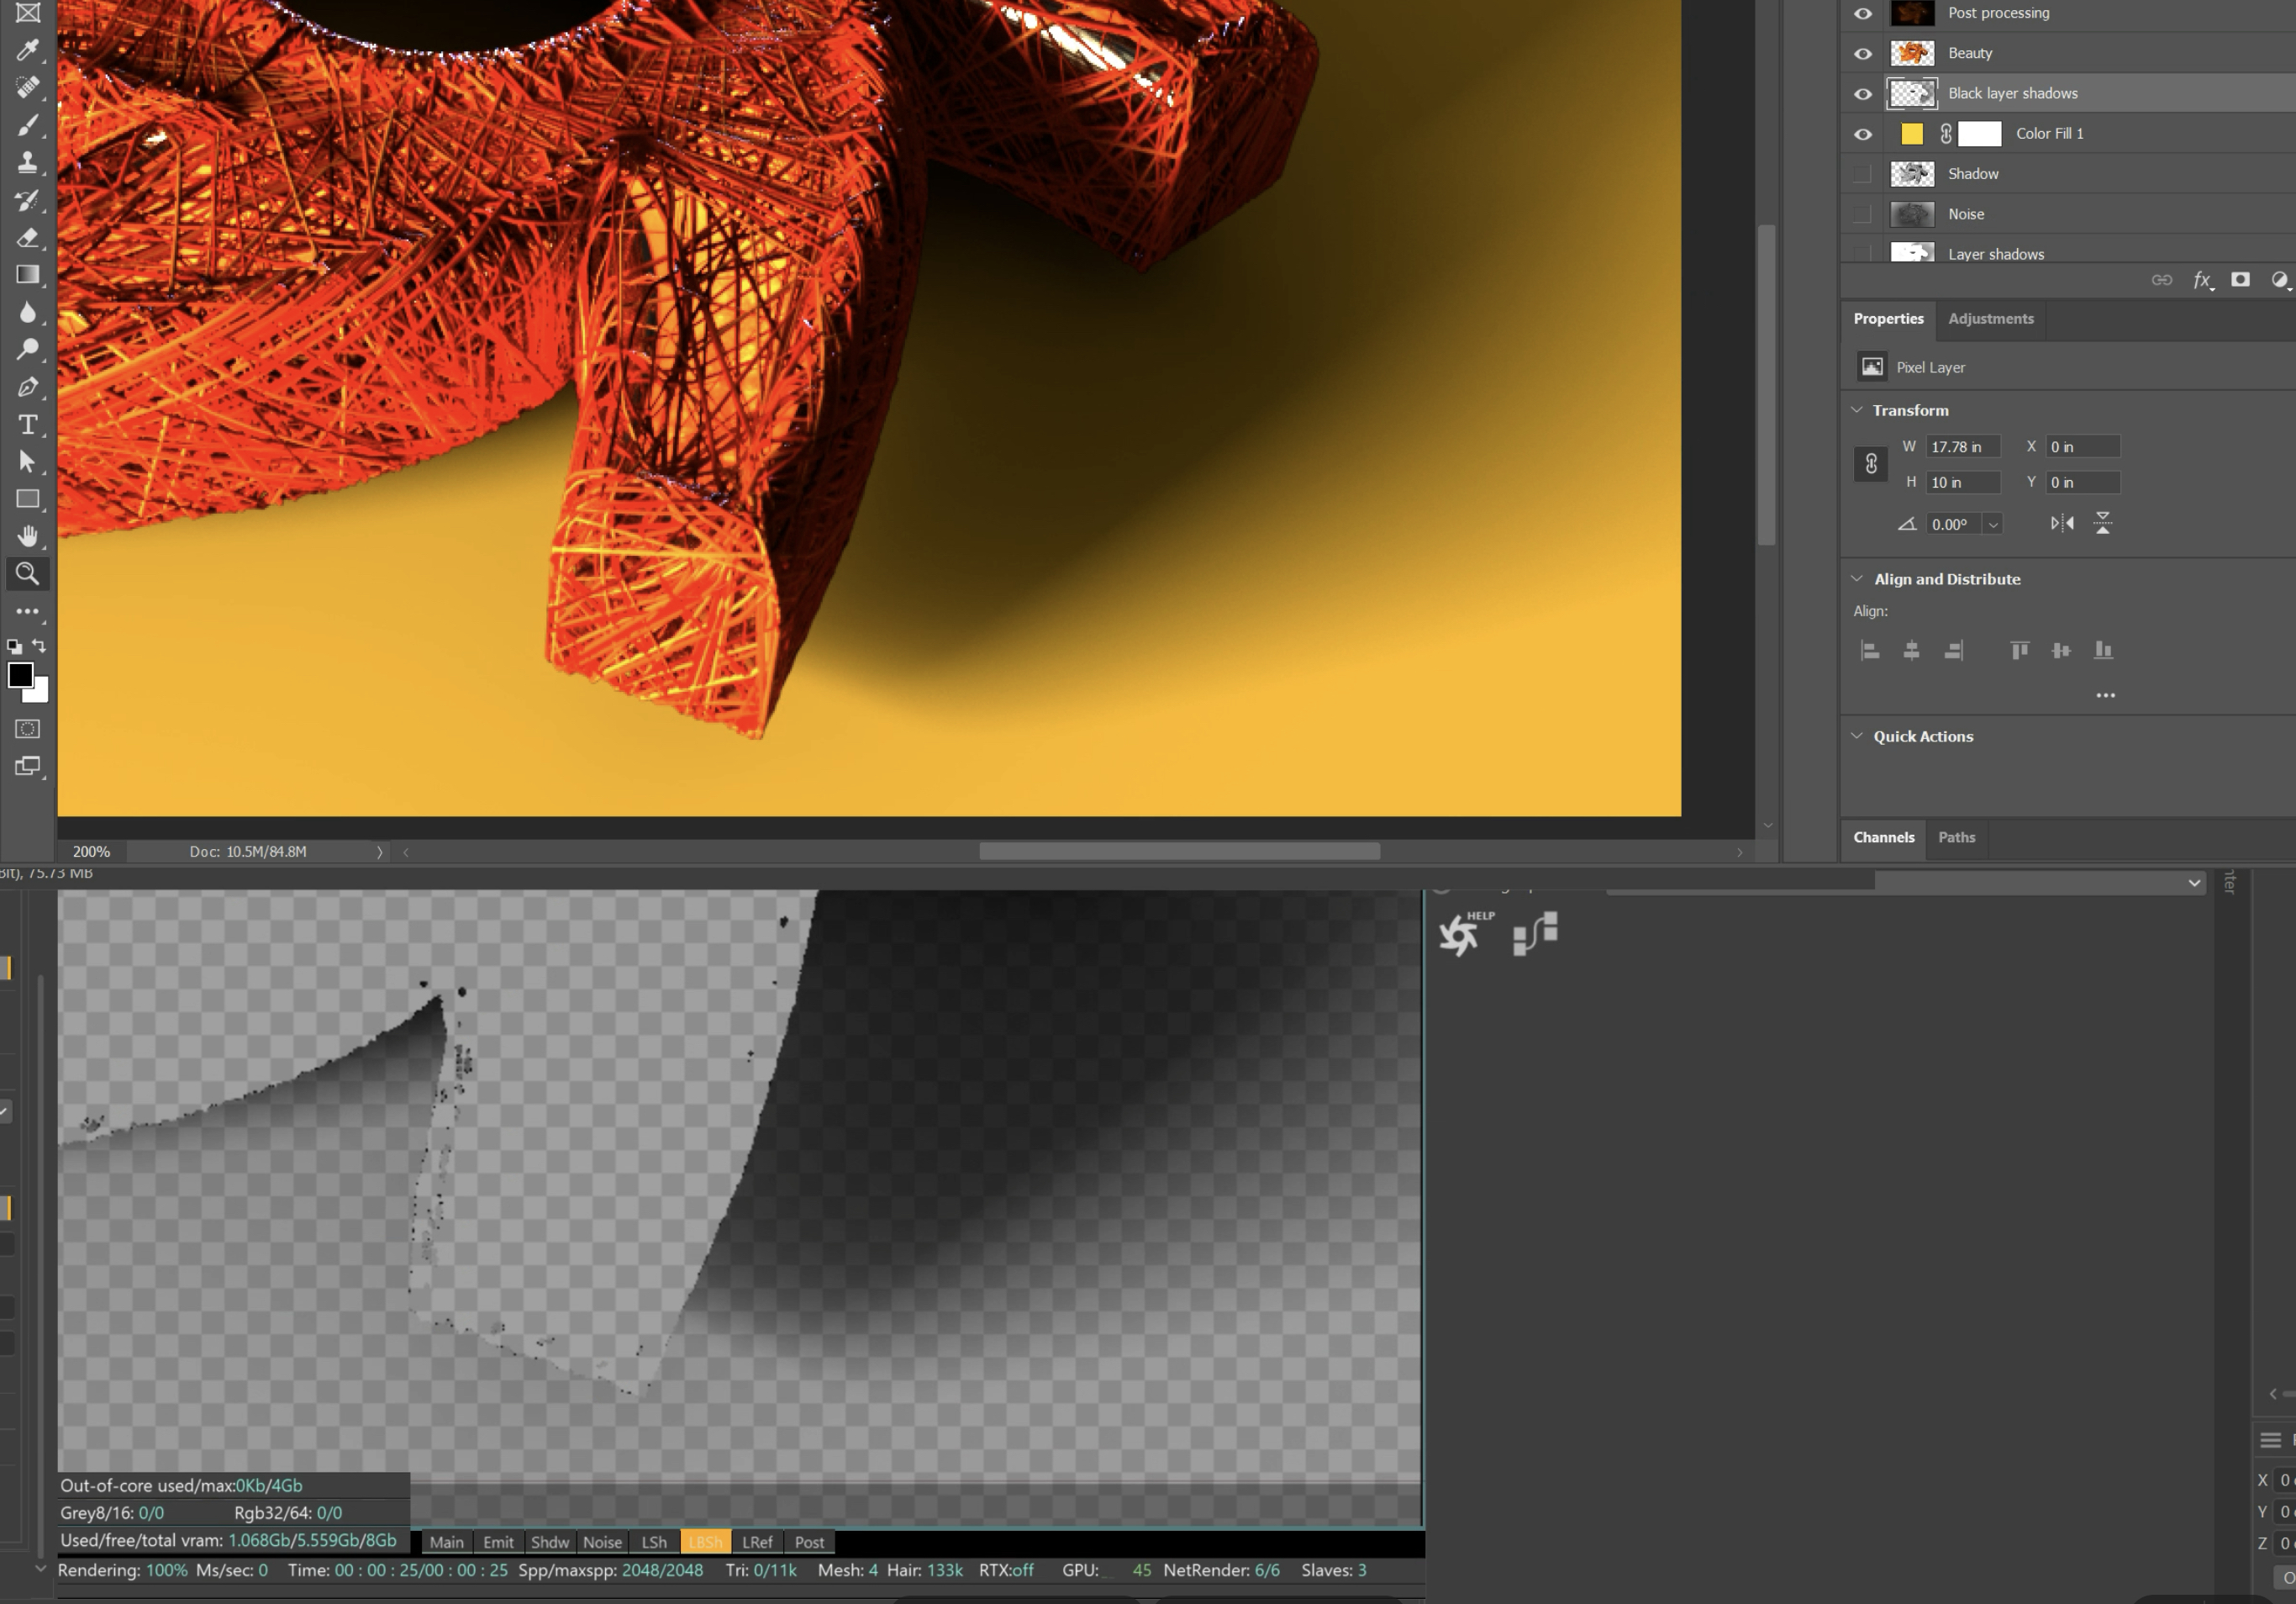Click the Octane HELP icon
Screen dimensions: 2296x1604
(x=1464, y=934)
